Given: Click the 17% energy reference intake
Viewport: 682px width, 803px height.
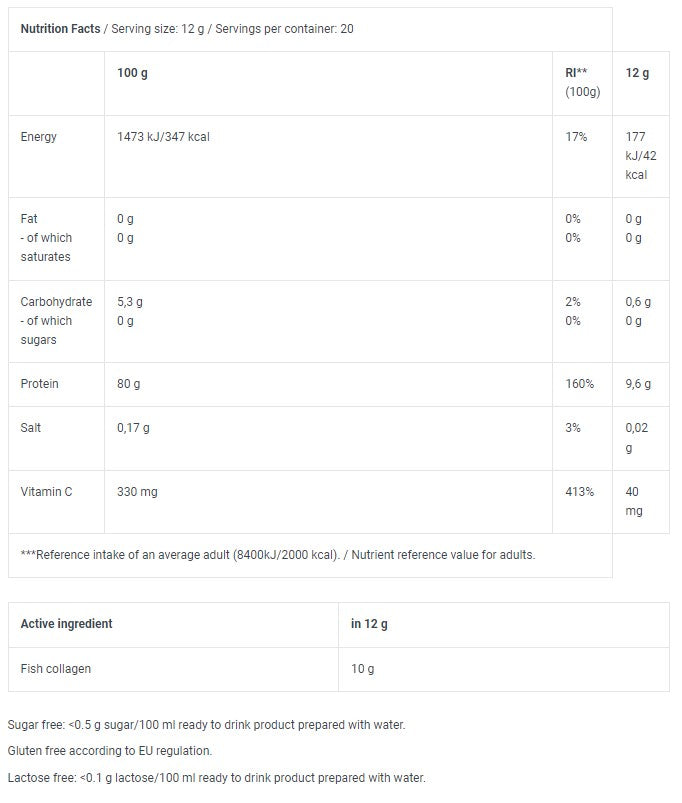Looking at the screenshot, I should pos(577,137).
